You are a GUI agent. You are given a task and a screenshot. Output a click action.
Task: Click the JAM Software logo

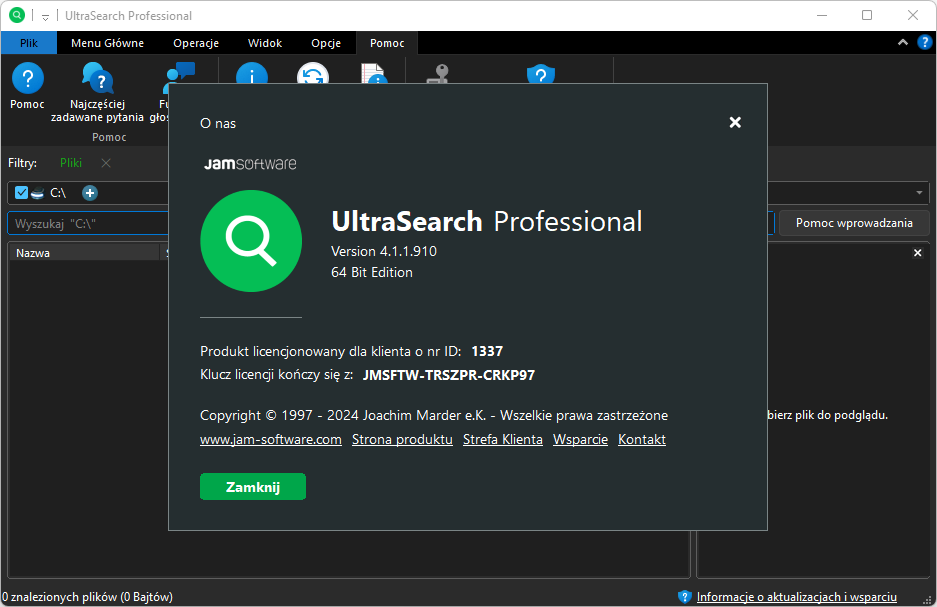tap(250, 164)
